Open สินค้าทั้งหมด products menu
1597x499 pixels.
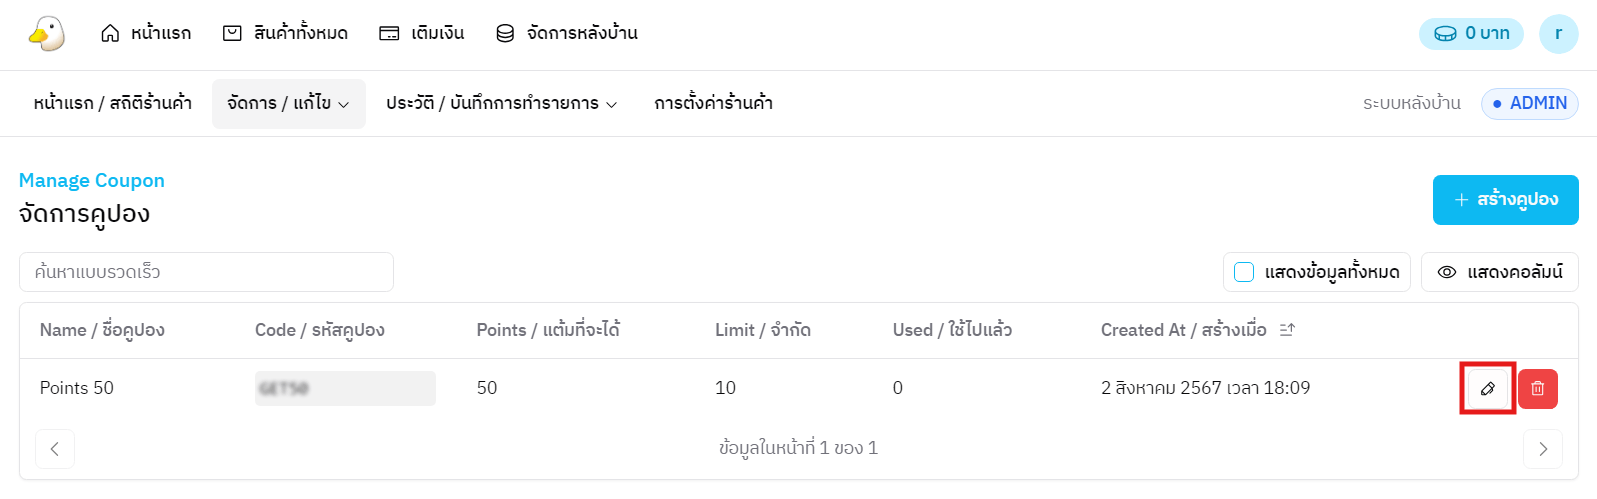[285, 33]
